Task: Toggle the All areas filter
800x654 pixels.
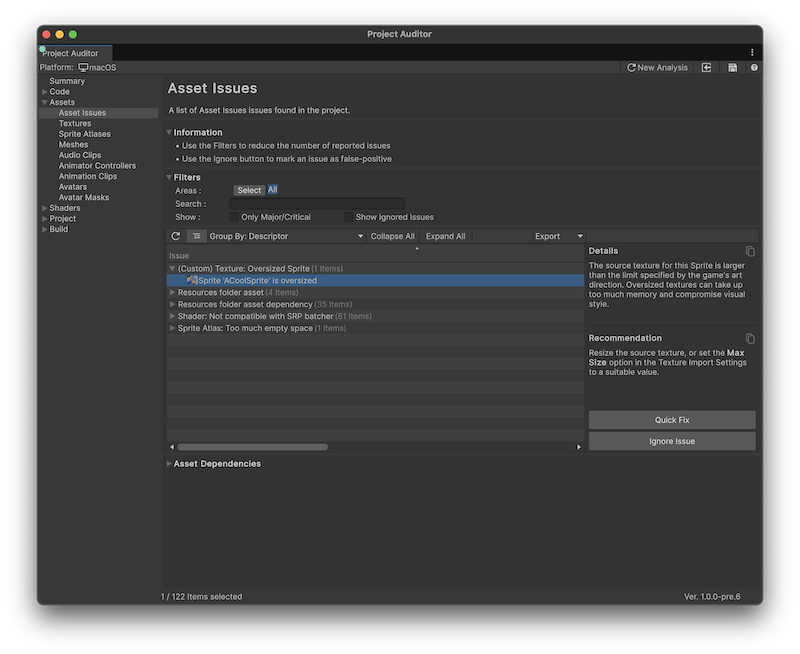Action: pos(271,190)
